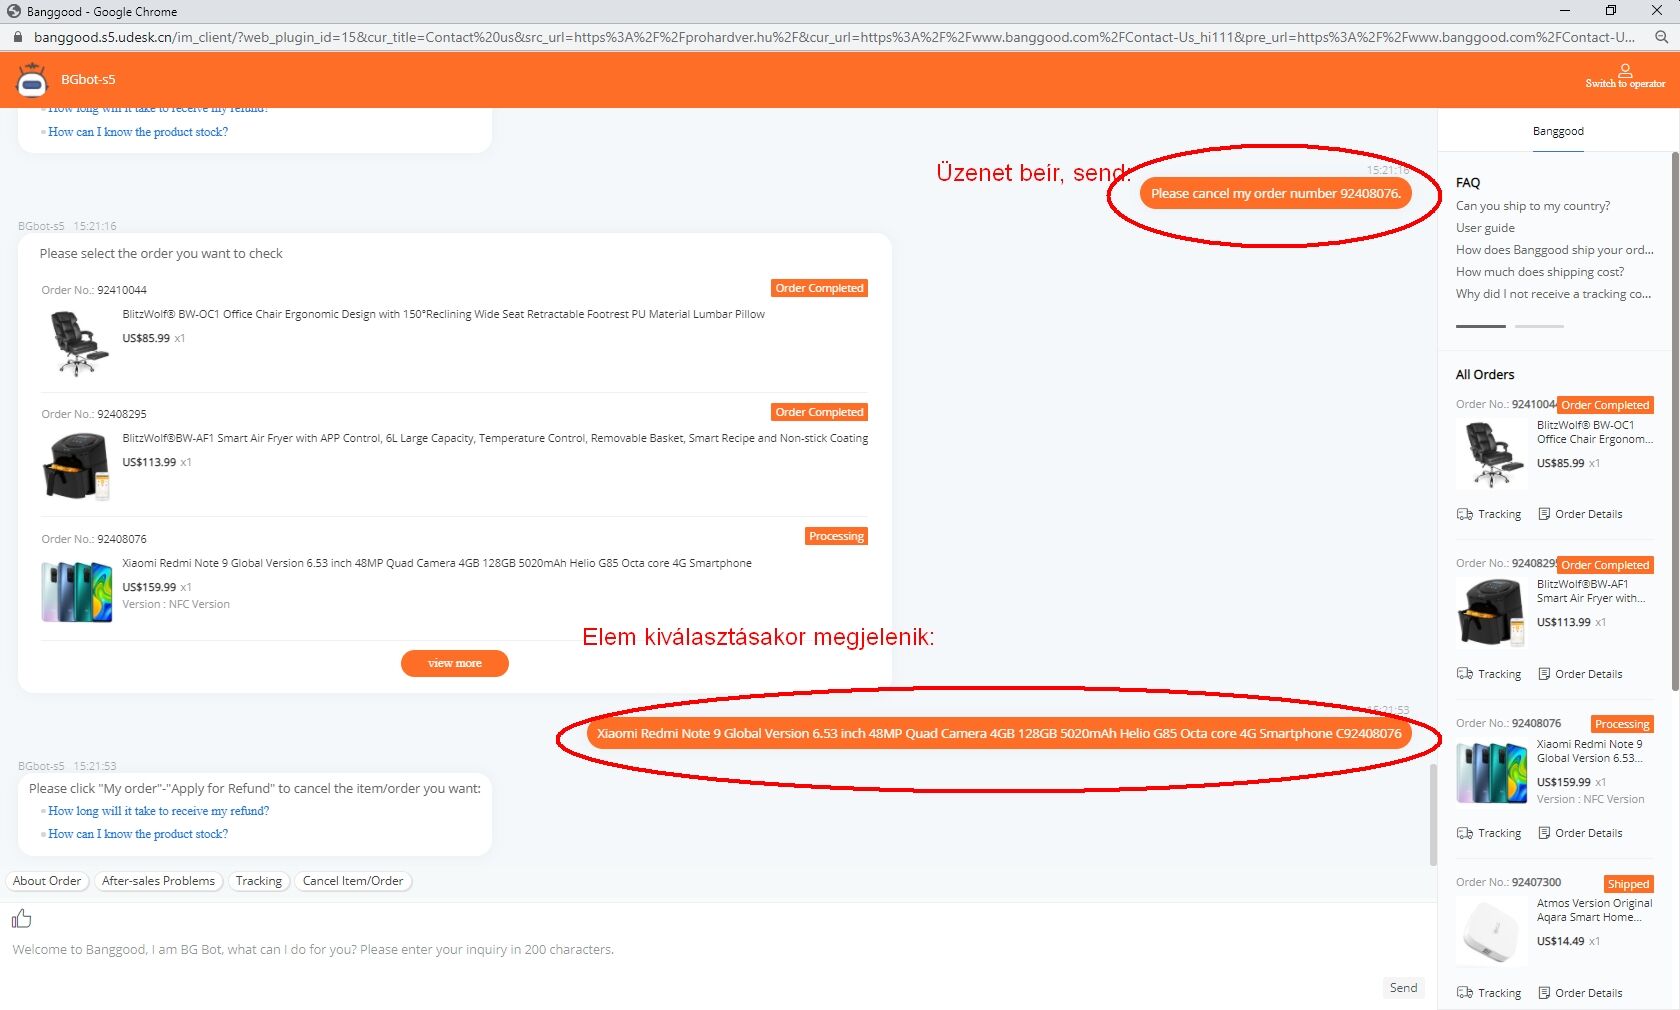Choose the Tracking quick reply chip

coord(259,881)
